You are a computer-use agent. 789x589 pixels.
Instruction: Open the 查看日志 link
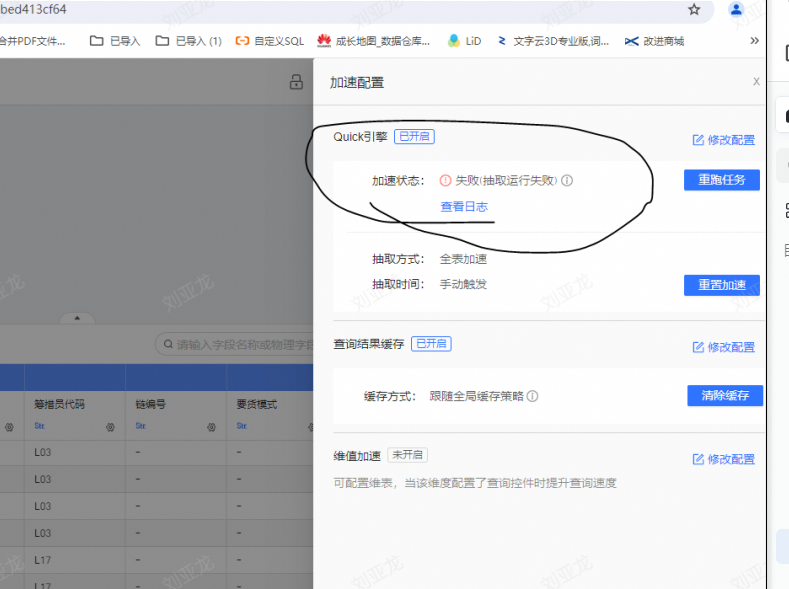pyautogui.click(x=464, y=206)
